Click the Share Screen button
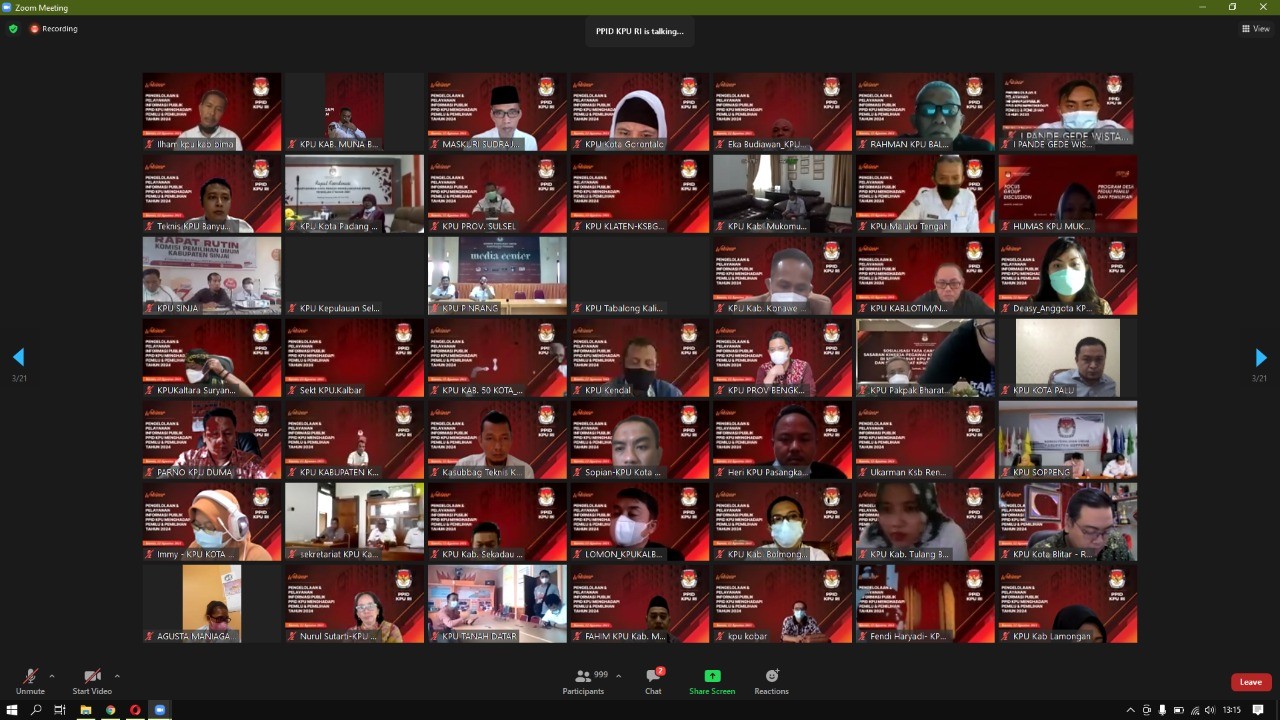The image size is (1280, 720). pos(711,680)
